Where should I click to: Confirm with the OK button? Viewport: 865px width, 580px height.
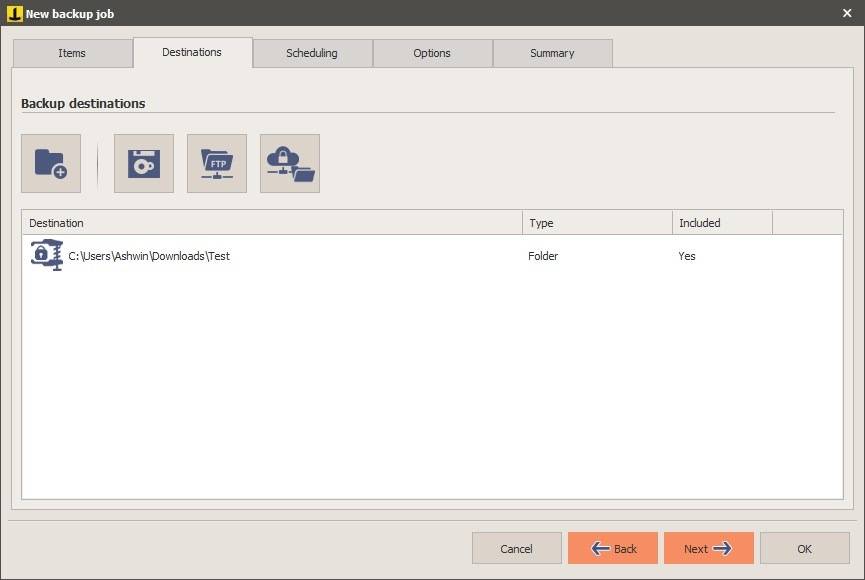coord(804,548)
